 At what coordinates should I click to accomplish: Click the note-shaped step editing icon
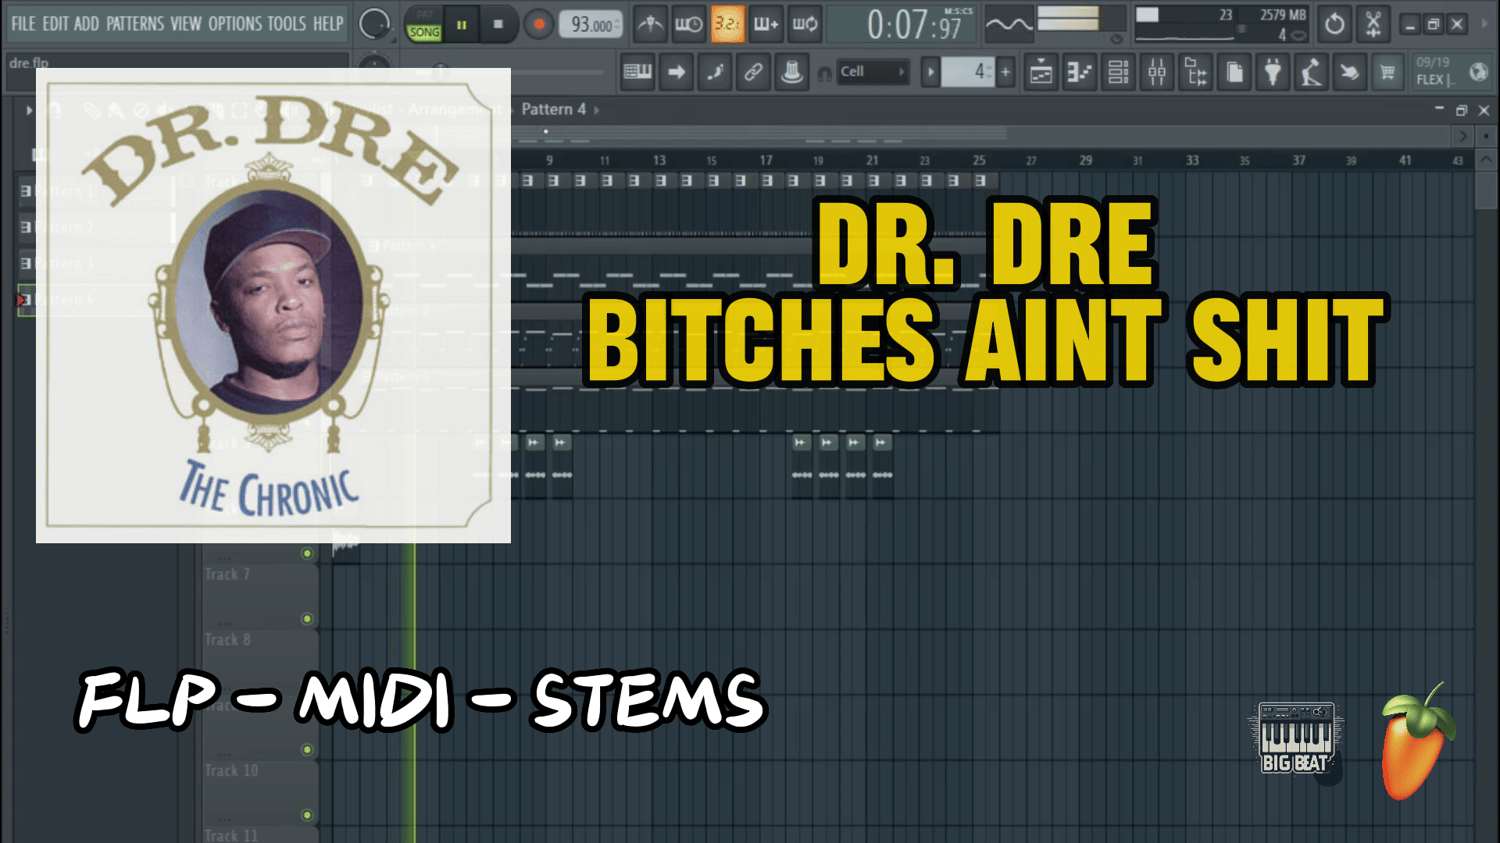tap(715, 72)
